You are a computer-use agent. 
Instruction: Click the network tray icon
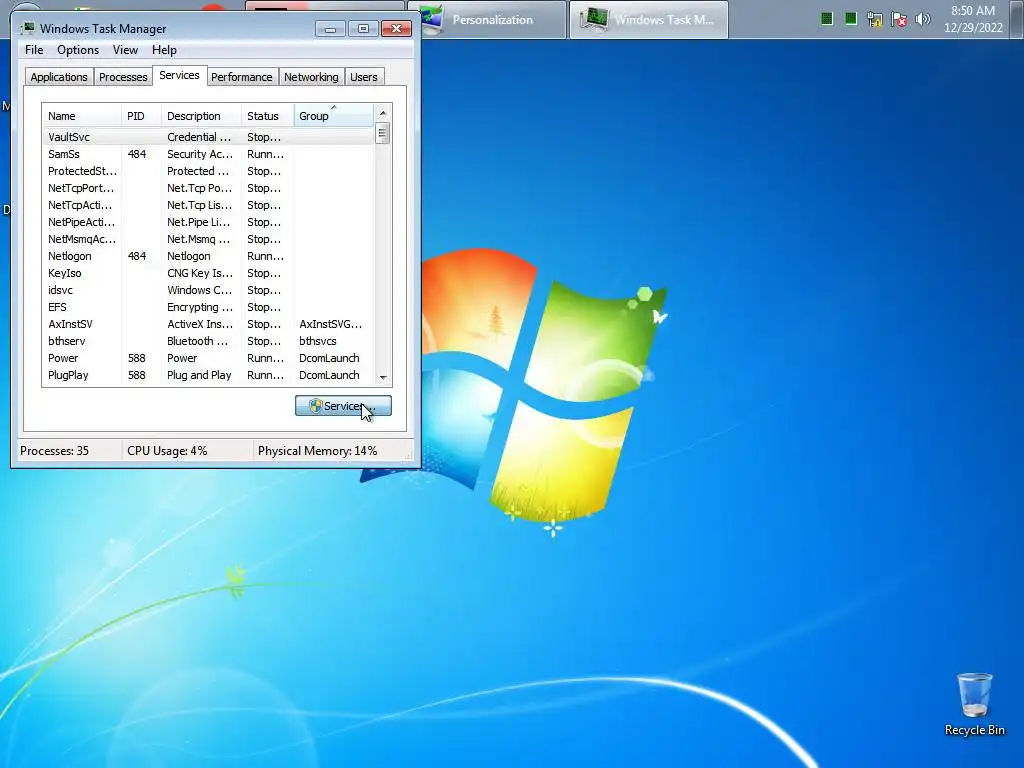[874, 20]
